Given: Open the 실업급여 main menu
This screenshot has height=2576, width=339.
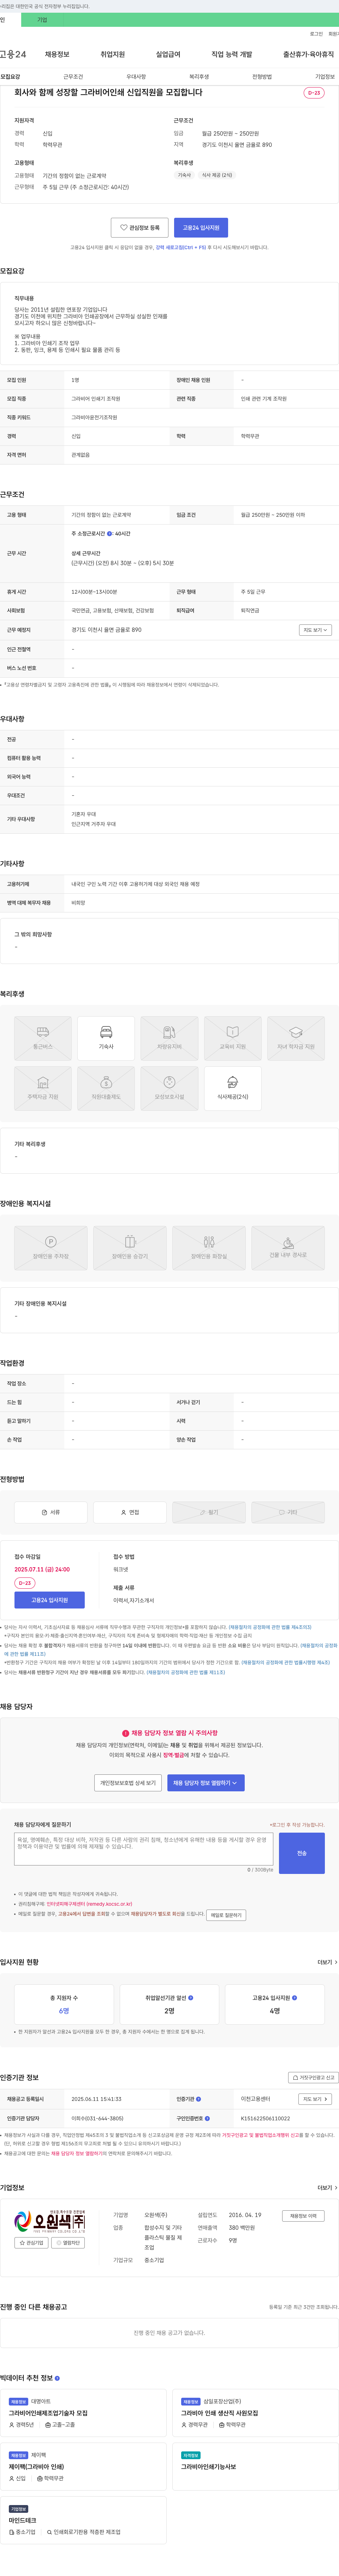Looking at the screenshot, I should (x=168, y=54).
